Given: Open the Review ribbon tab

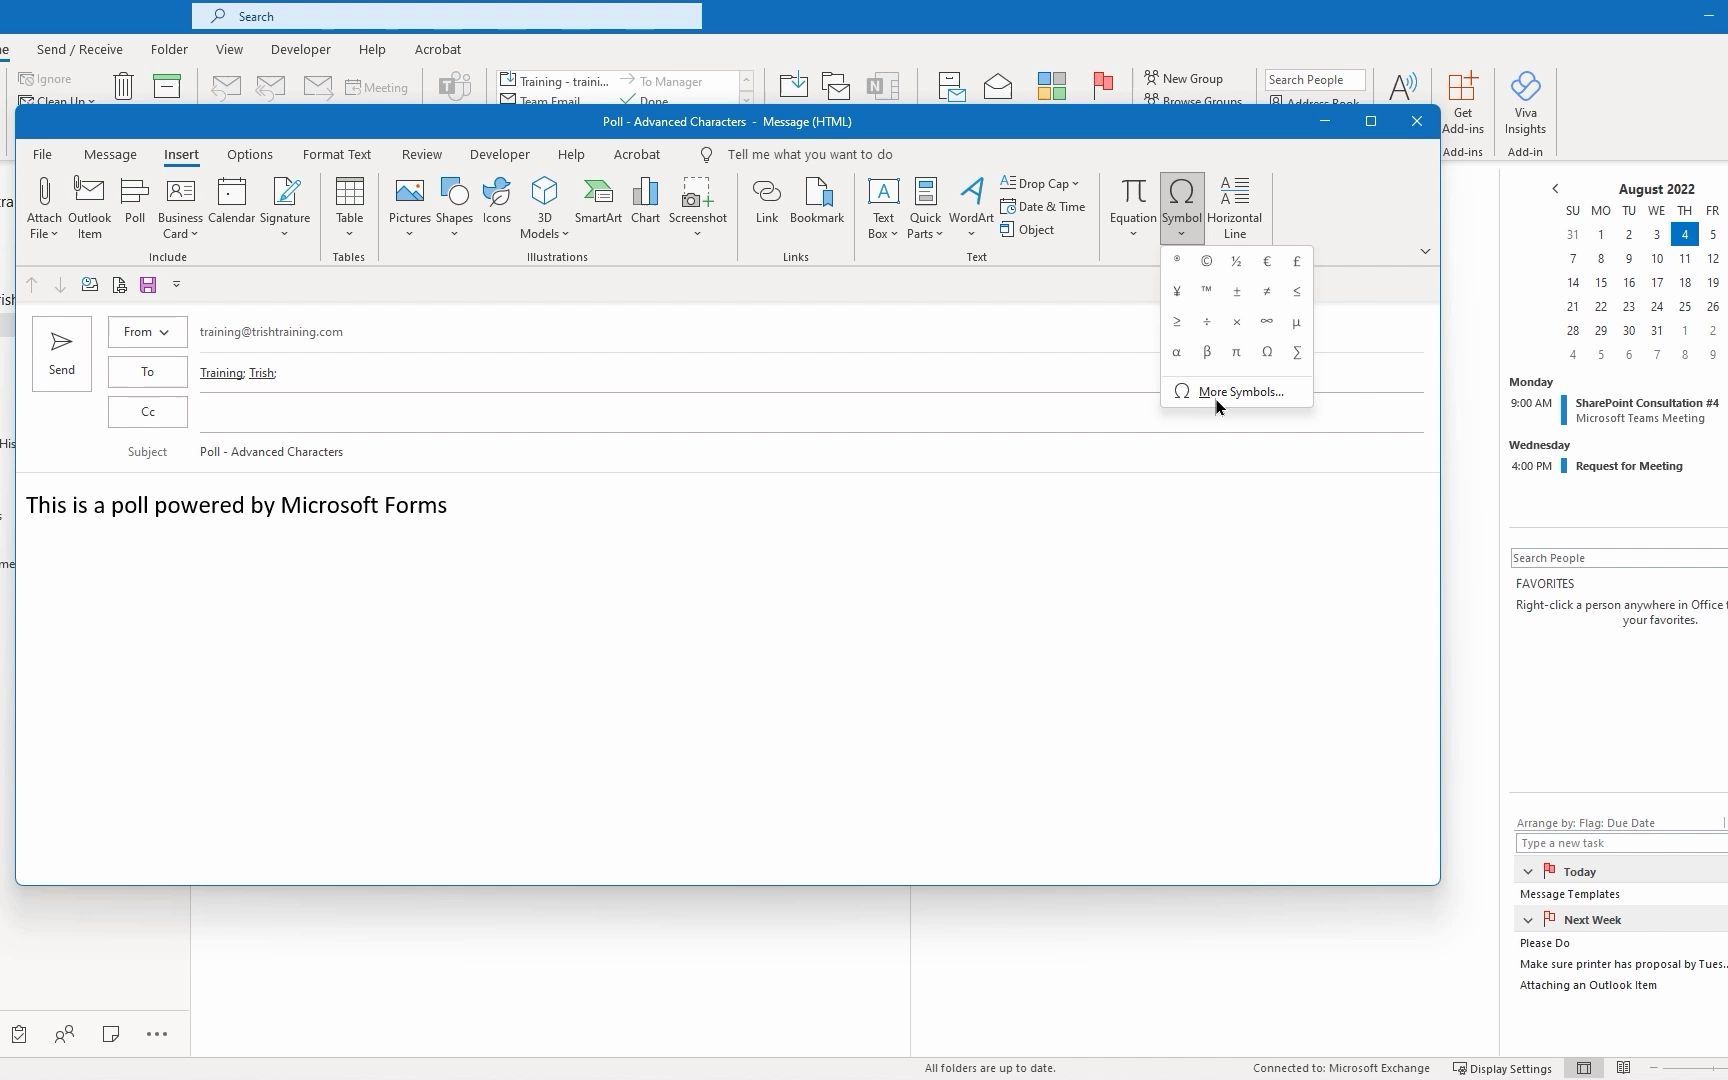Looking at the screenshot, I should (421, 154).
